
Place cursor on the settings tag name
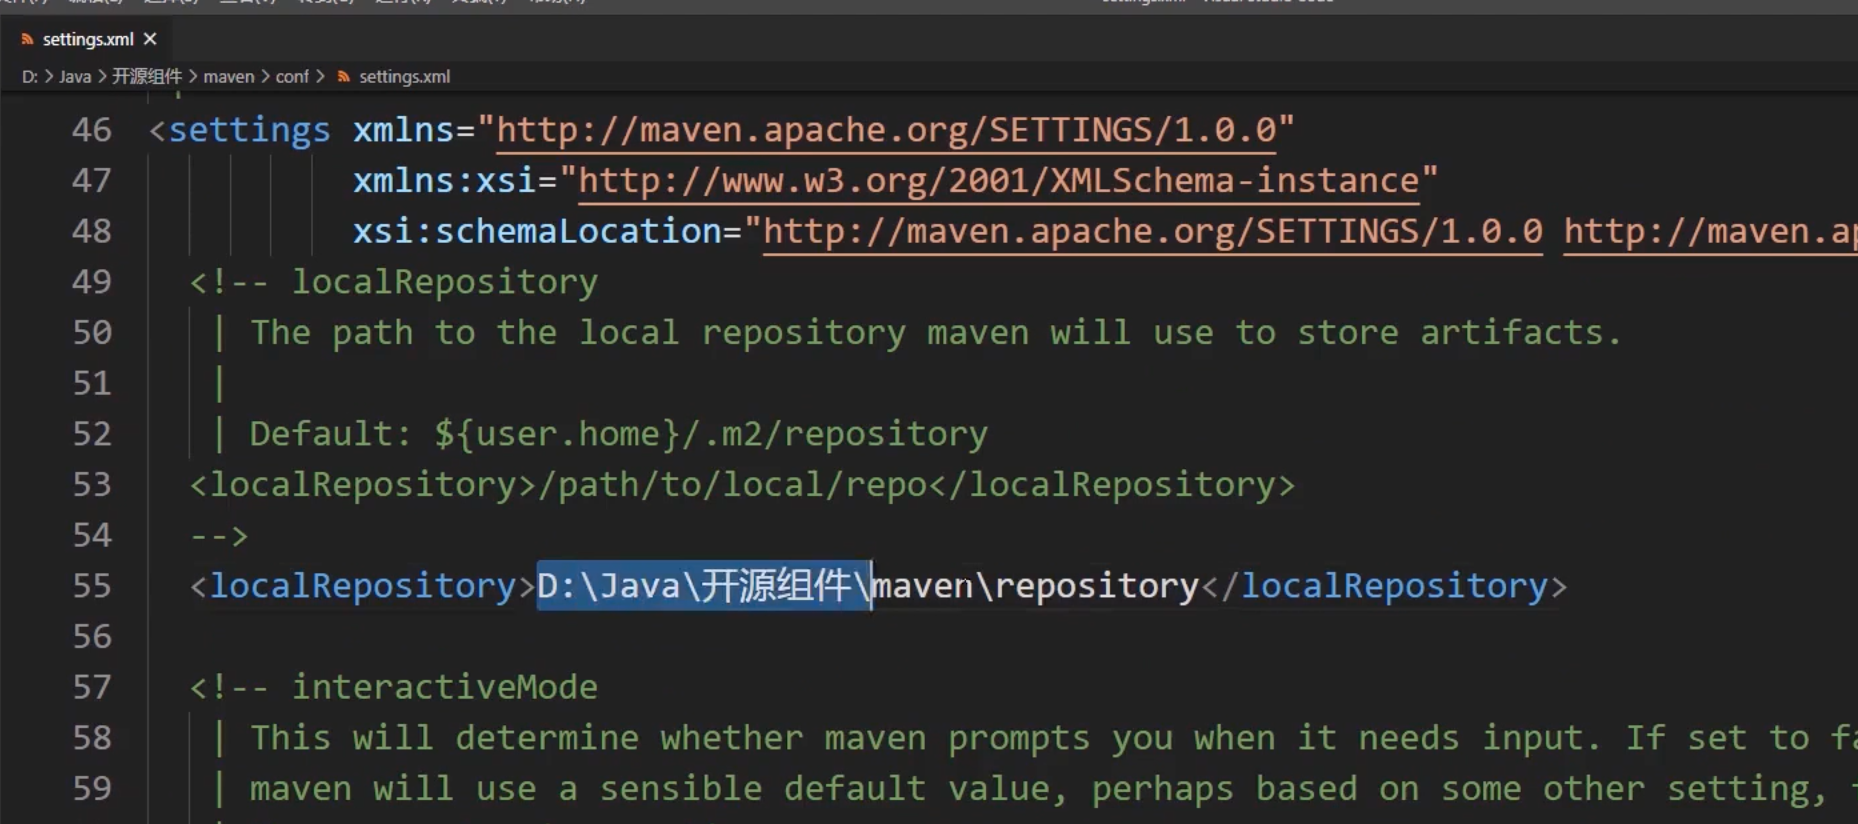[249, 130]
